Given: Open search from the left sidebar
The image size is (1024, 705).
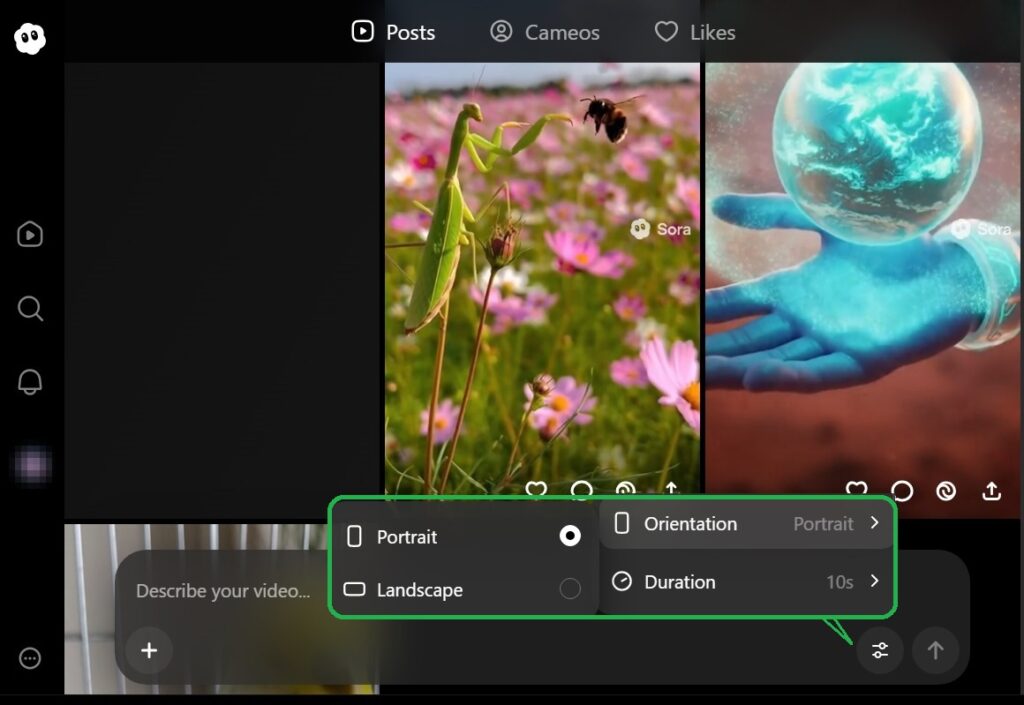Looking at the screenshot, I should click(x=30, y=308).
